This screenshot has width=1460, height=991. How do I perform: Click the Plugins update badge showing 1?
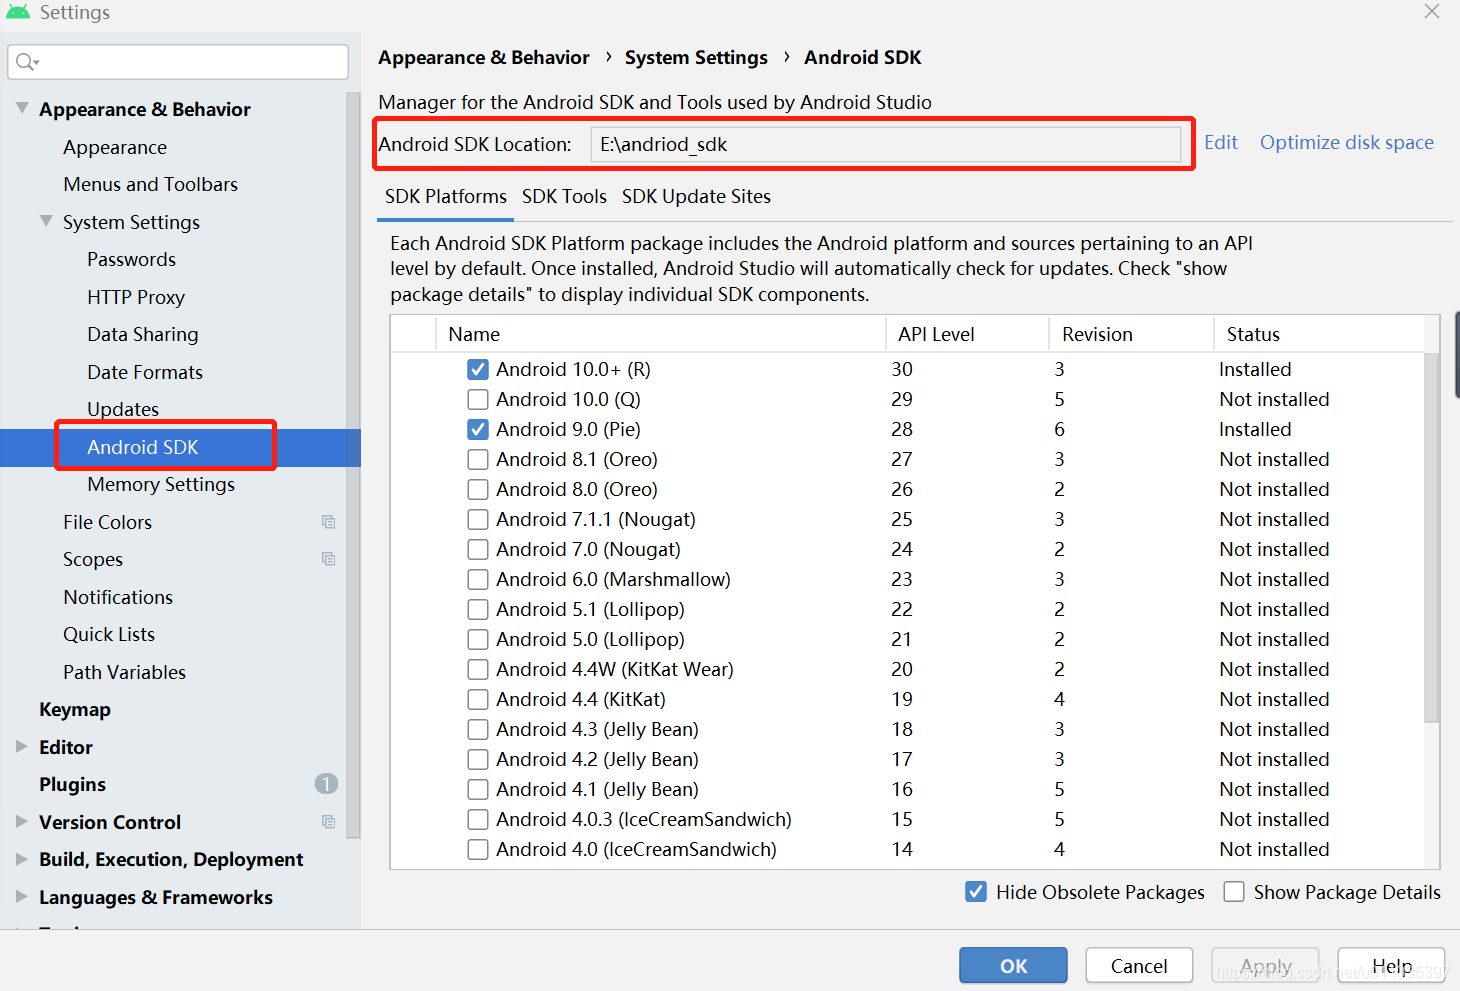(x=326, y=784)
